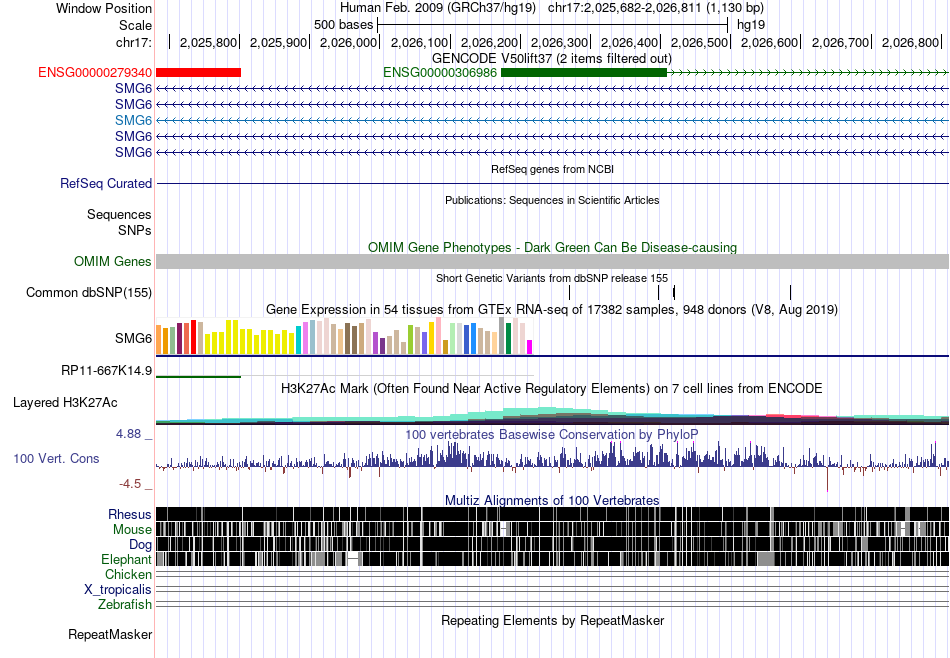Click the RepeatMasker track label
Screen dimensions: 950x658
click(110, 635)
